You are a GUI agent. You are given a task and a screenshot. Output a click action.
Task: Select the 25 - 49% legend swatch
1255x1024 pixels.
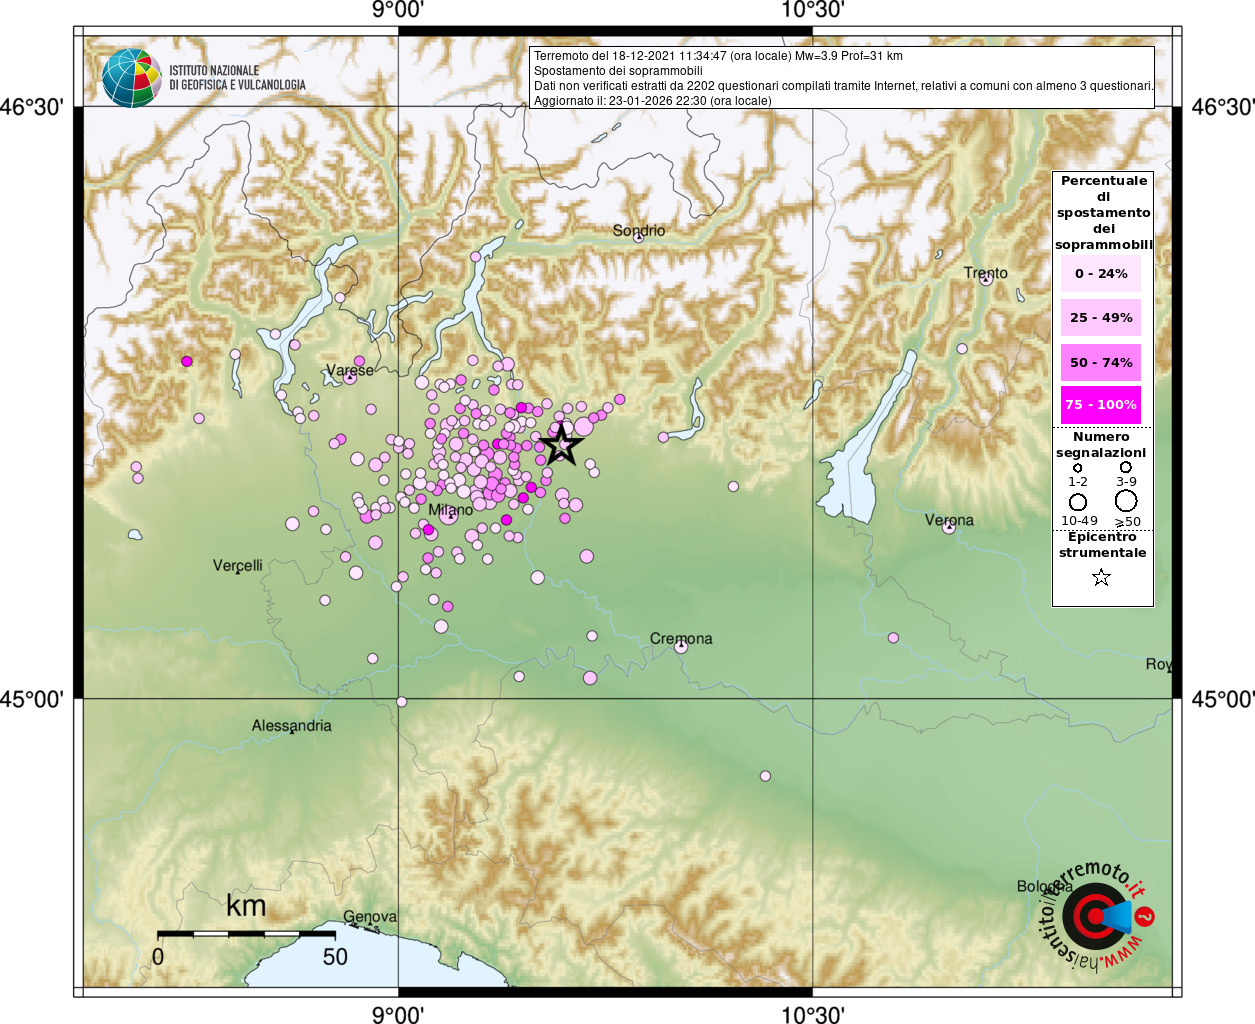coord(1101,317)
